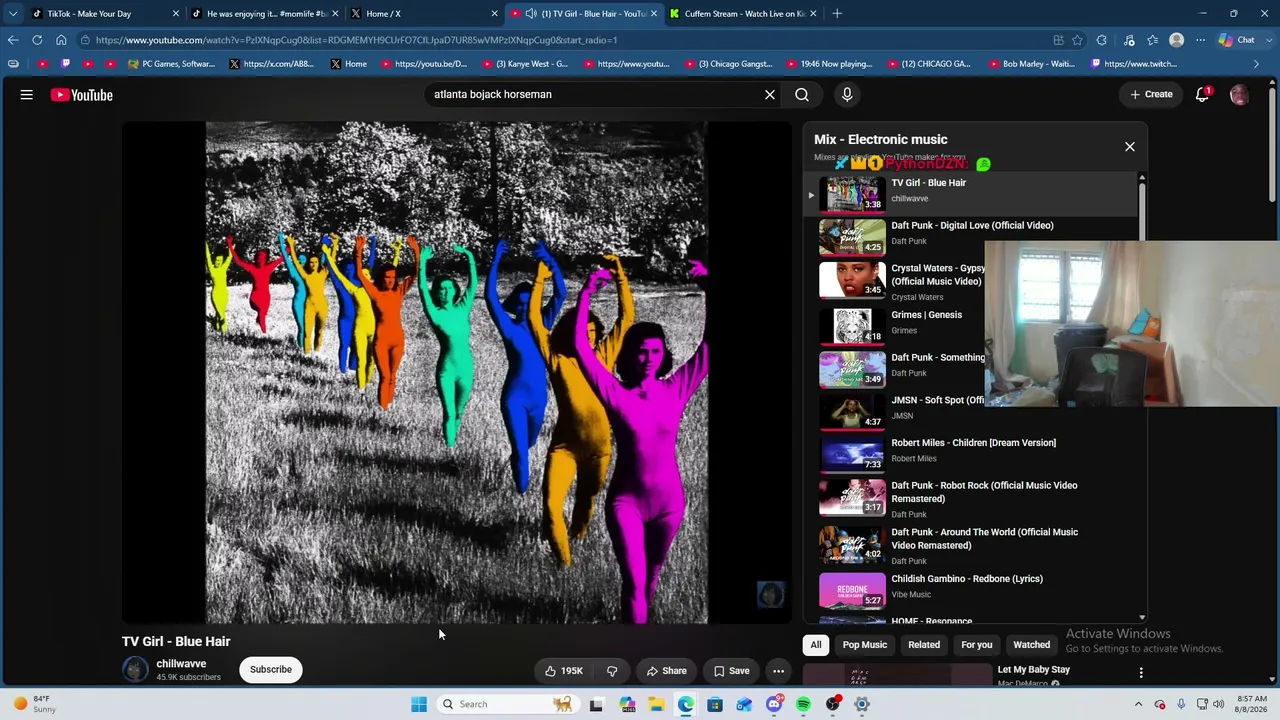Open File Explorer from taskbar
Image resolution: width=1280 pixels, height=720 pixels.
(656, 704)
